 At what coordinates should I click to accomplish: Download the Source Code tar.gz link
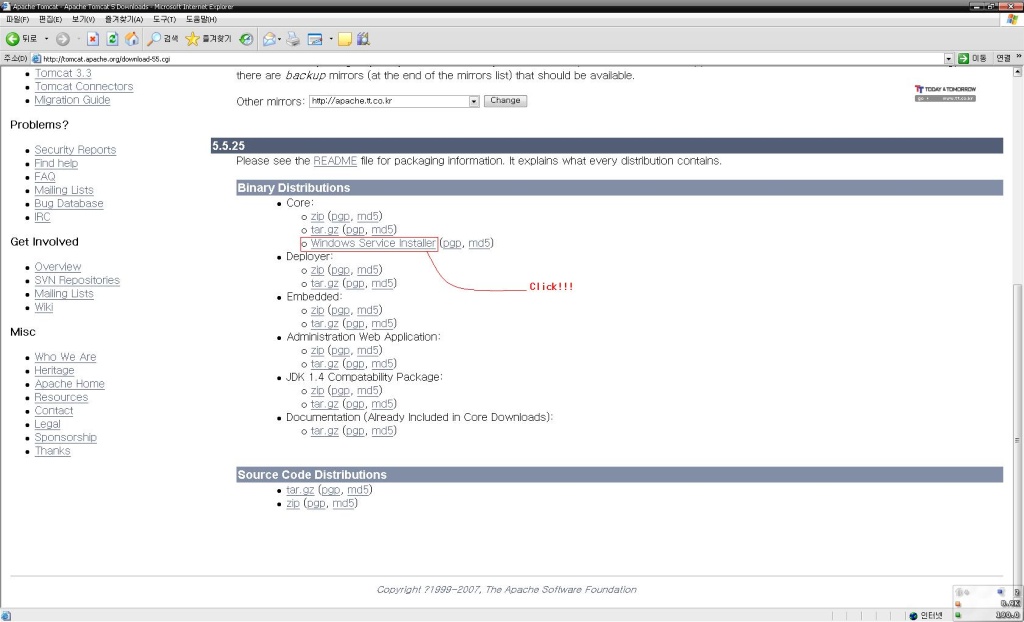[300, 490]
